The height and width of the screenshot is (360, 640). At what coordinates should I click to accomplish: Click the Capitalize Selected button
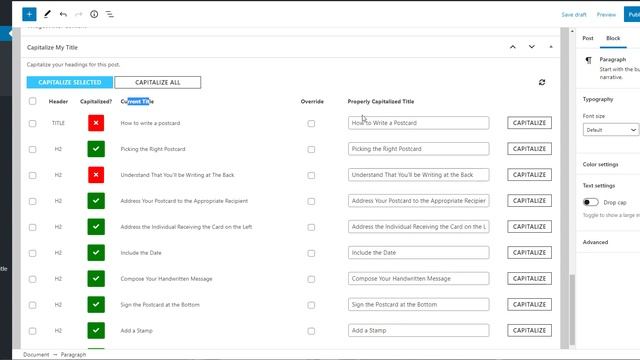click(x=70, y=82)
